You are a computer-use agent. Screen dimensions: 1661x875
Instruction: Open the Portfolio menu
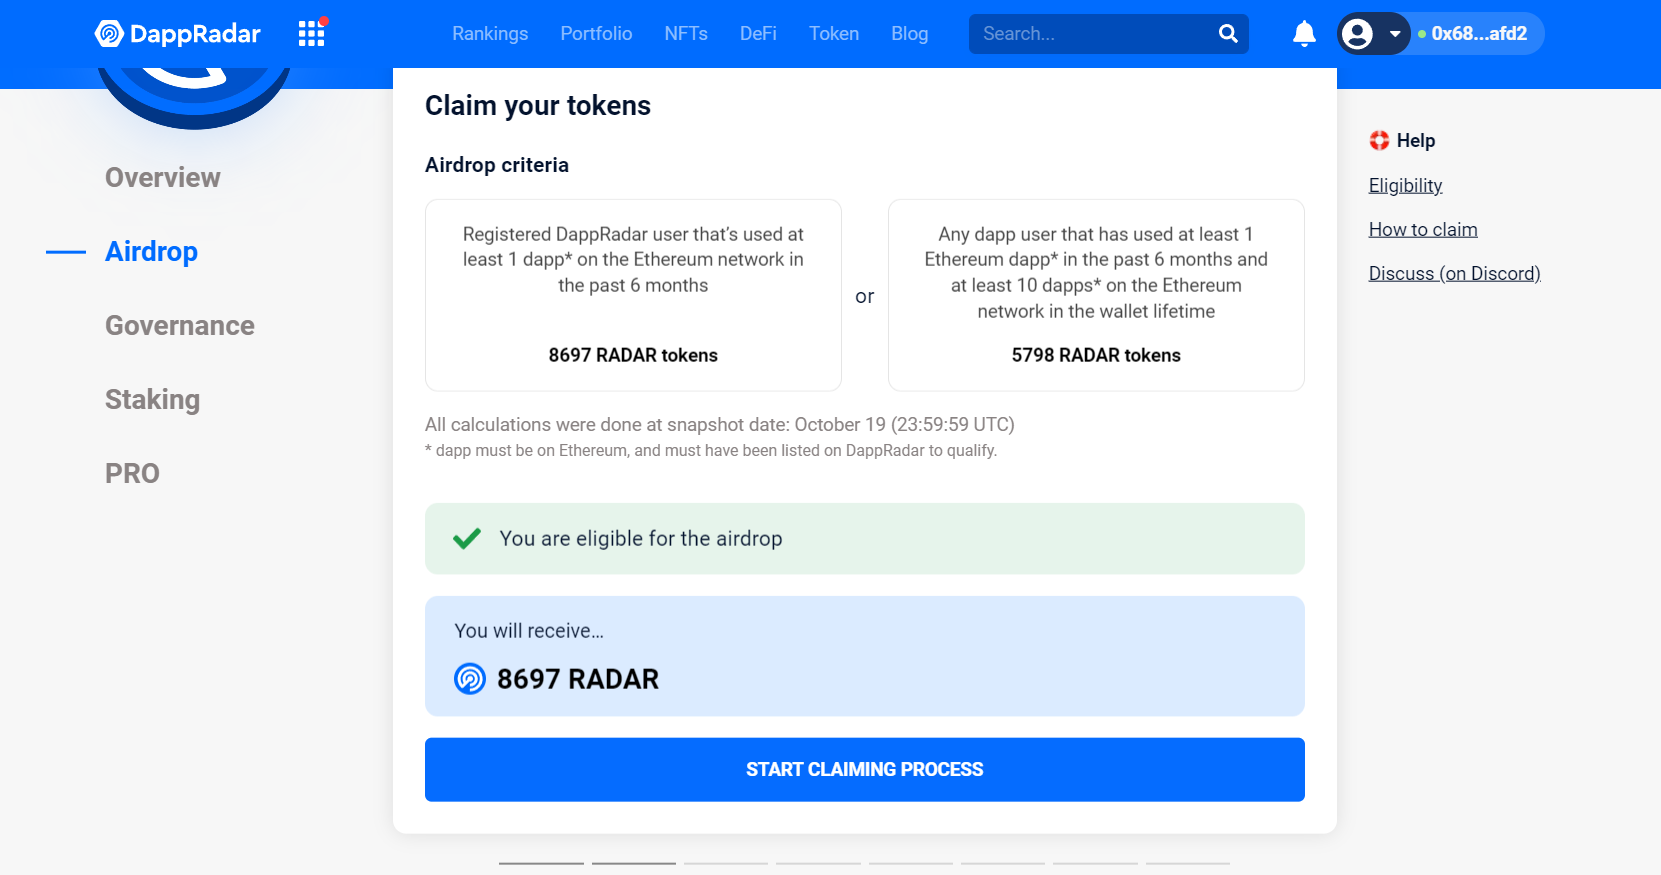(x=596, y=34)
